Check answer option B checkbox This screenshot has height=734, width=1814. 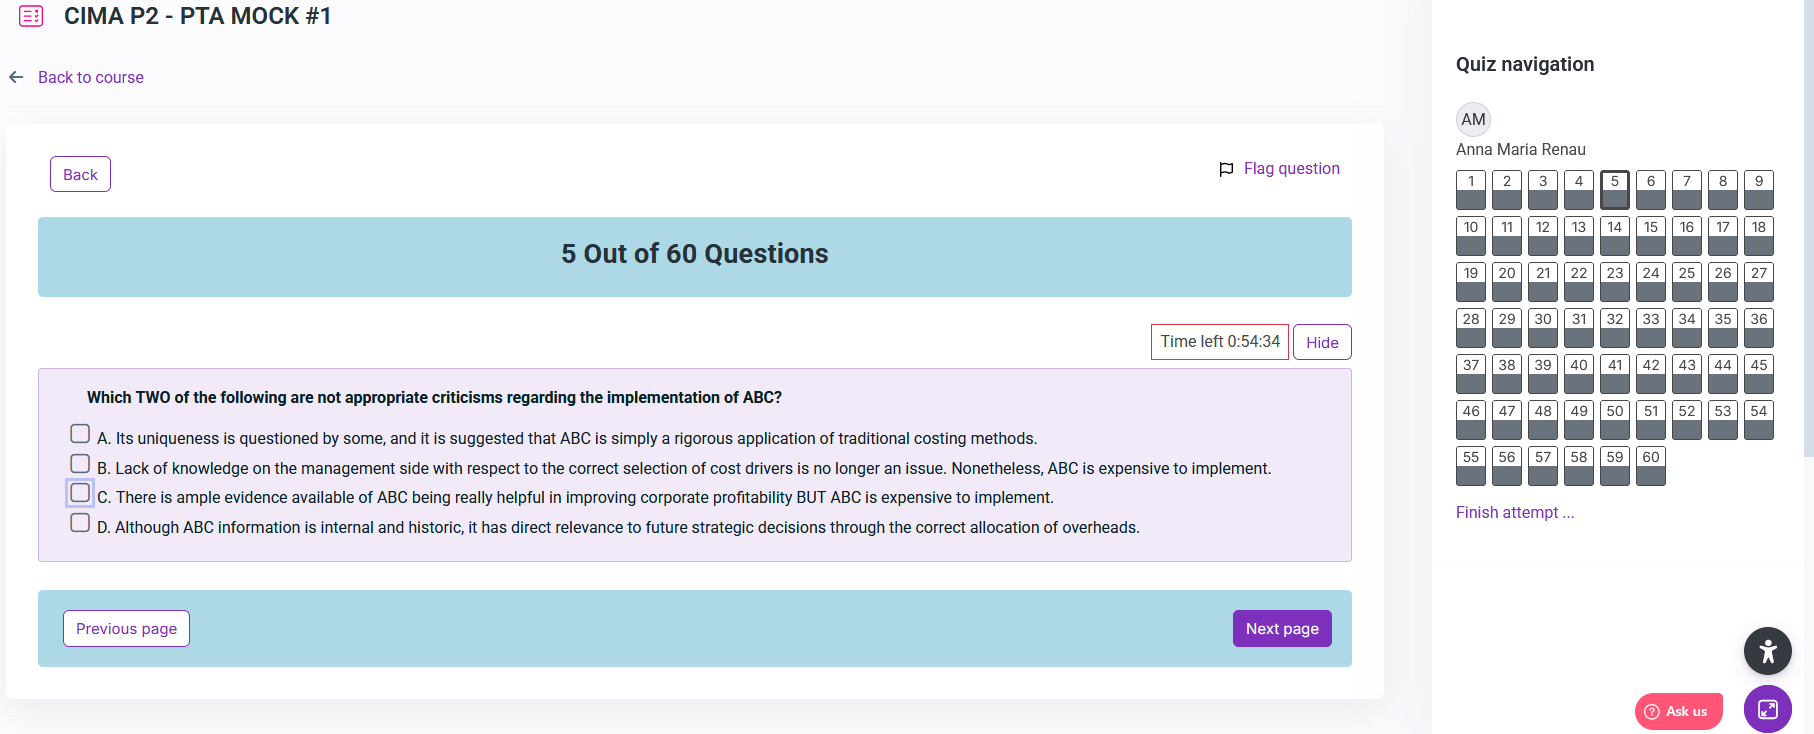[x=80, y=464]
